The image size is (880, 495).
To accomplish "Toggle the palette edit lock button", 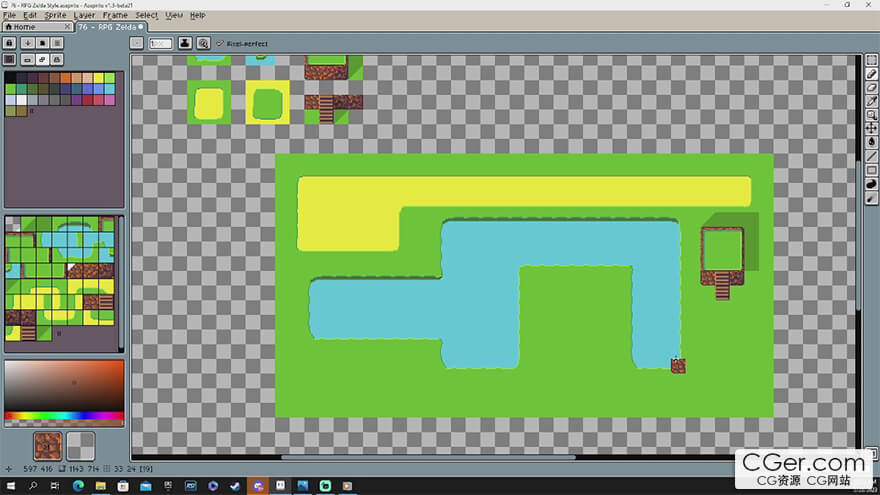I will 9,43.
